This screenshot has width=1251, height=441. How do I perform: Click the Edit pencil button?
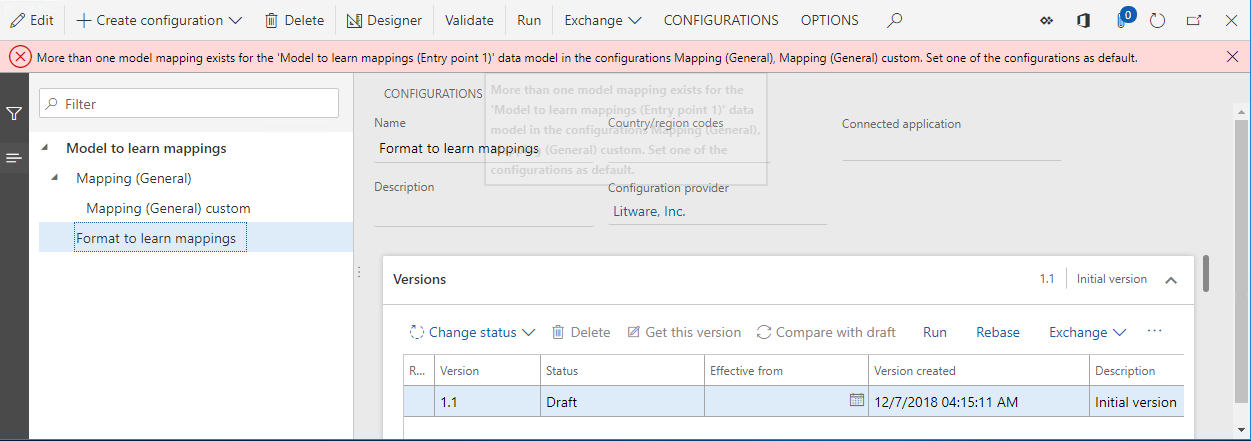pos(32,20)
